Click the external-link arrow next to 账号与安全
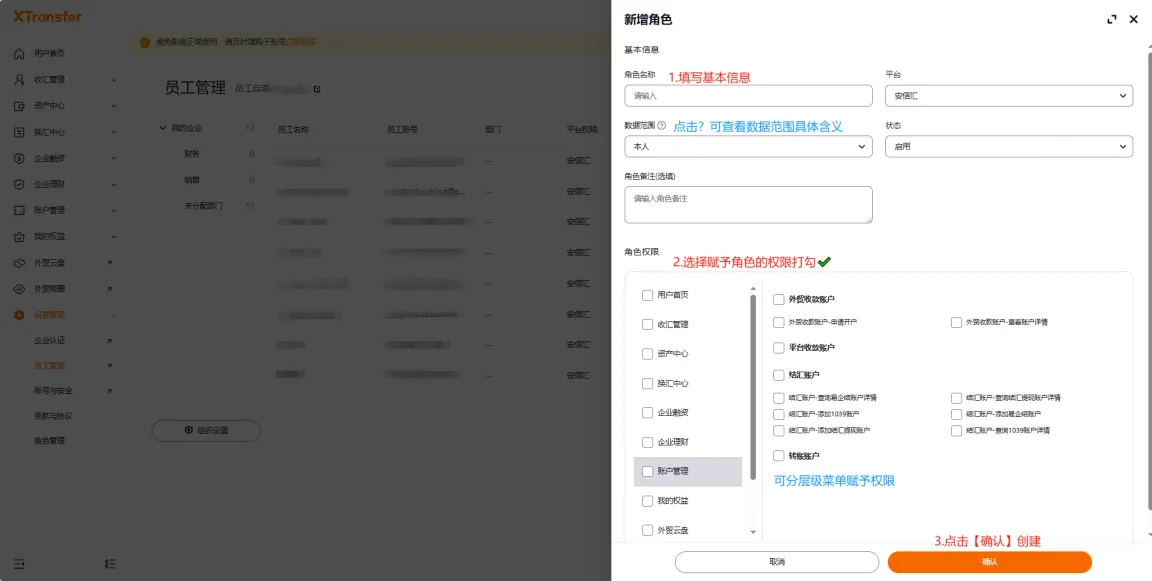The width and height of the screenshot is (1152, 581). coord(109,391)
